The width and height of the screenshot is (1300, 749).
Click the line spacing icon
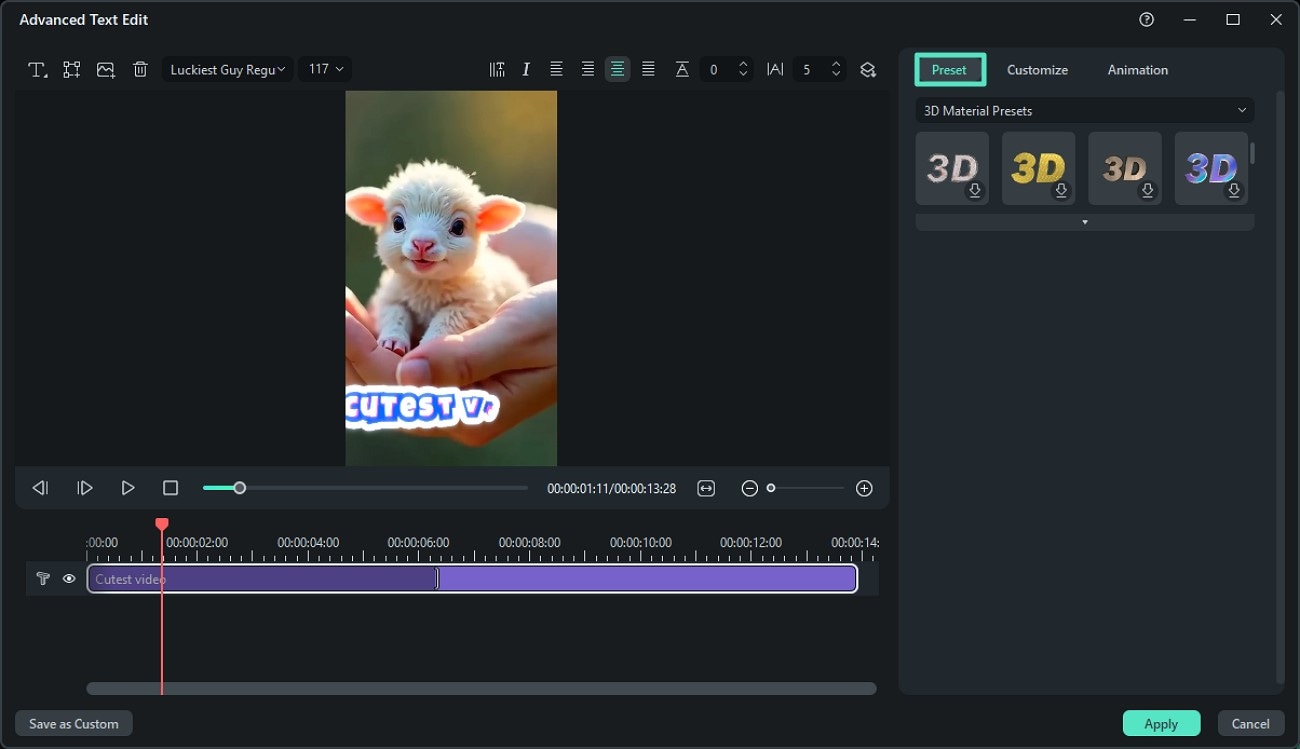click(x=682, y=69)
